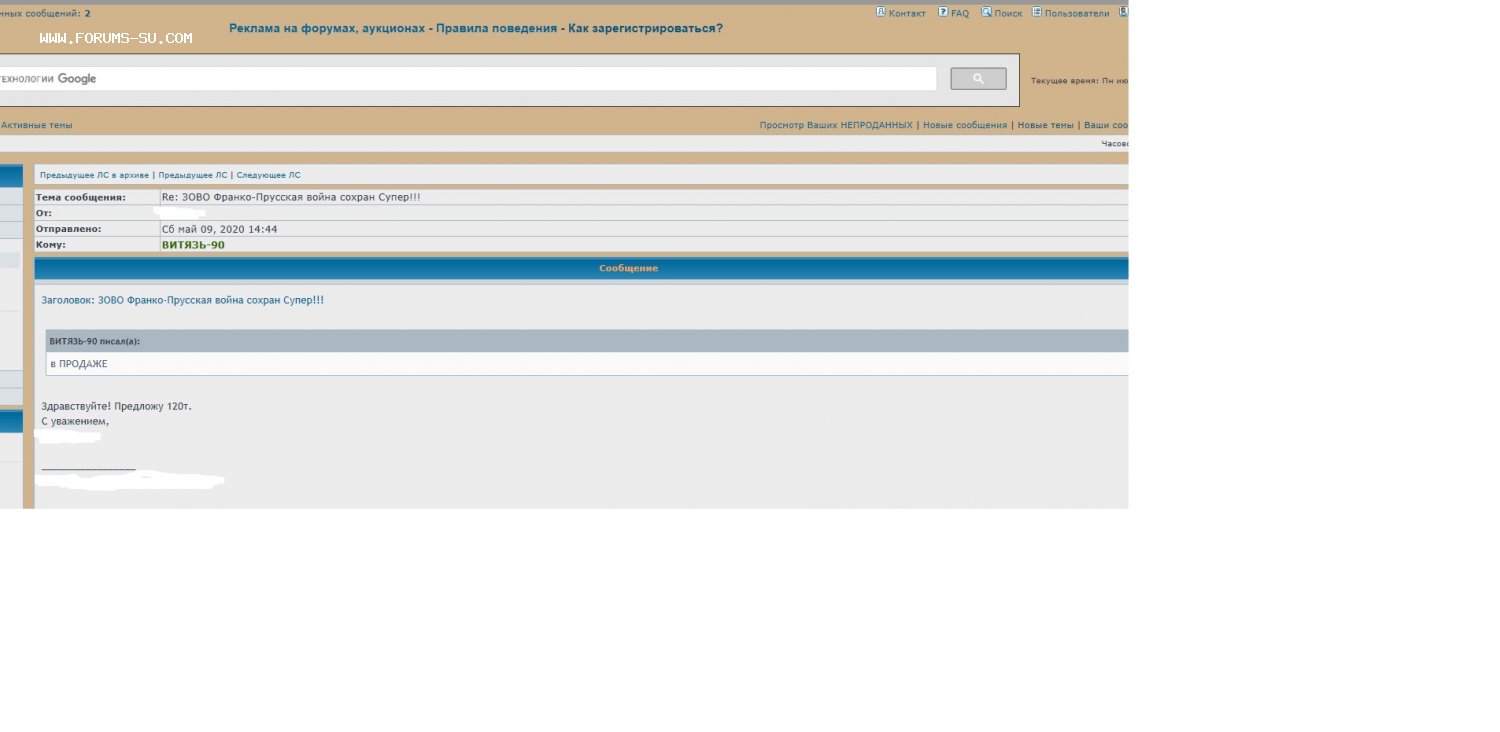This screenshot has height=732, width=1500.
Task: Open Как зарегистрироваться? link
Action: click(645, 29)
